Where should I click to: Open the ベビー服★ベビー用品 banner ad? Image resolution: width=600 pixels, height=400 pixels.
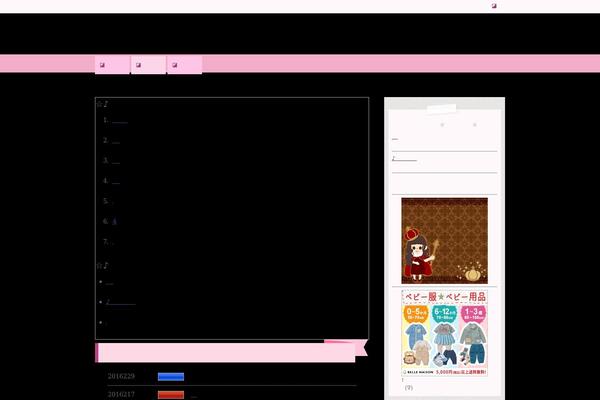tap(444, 333)
